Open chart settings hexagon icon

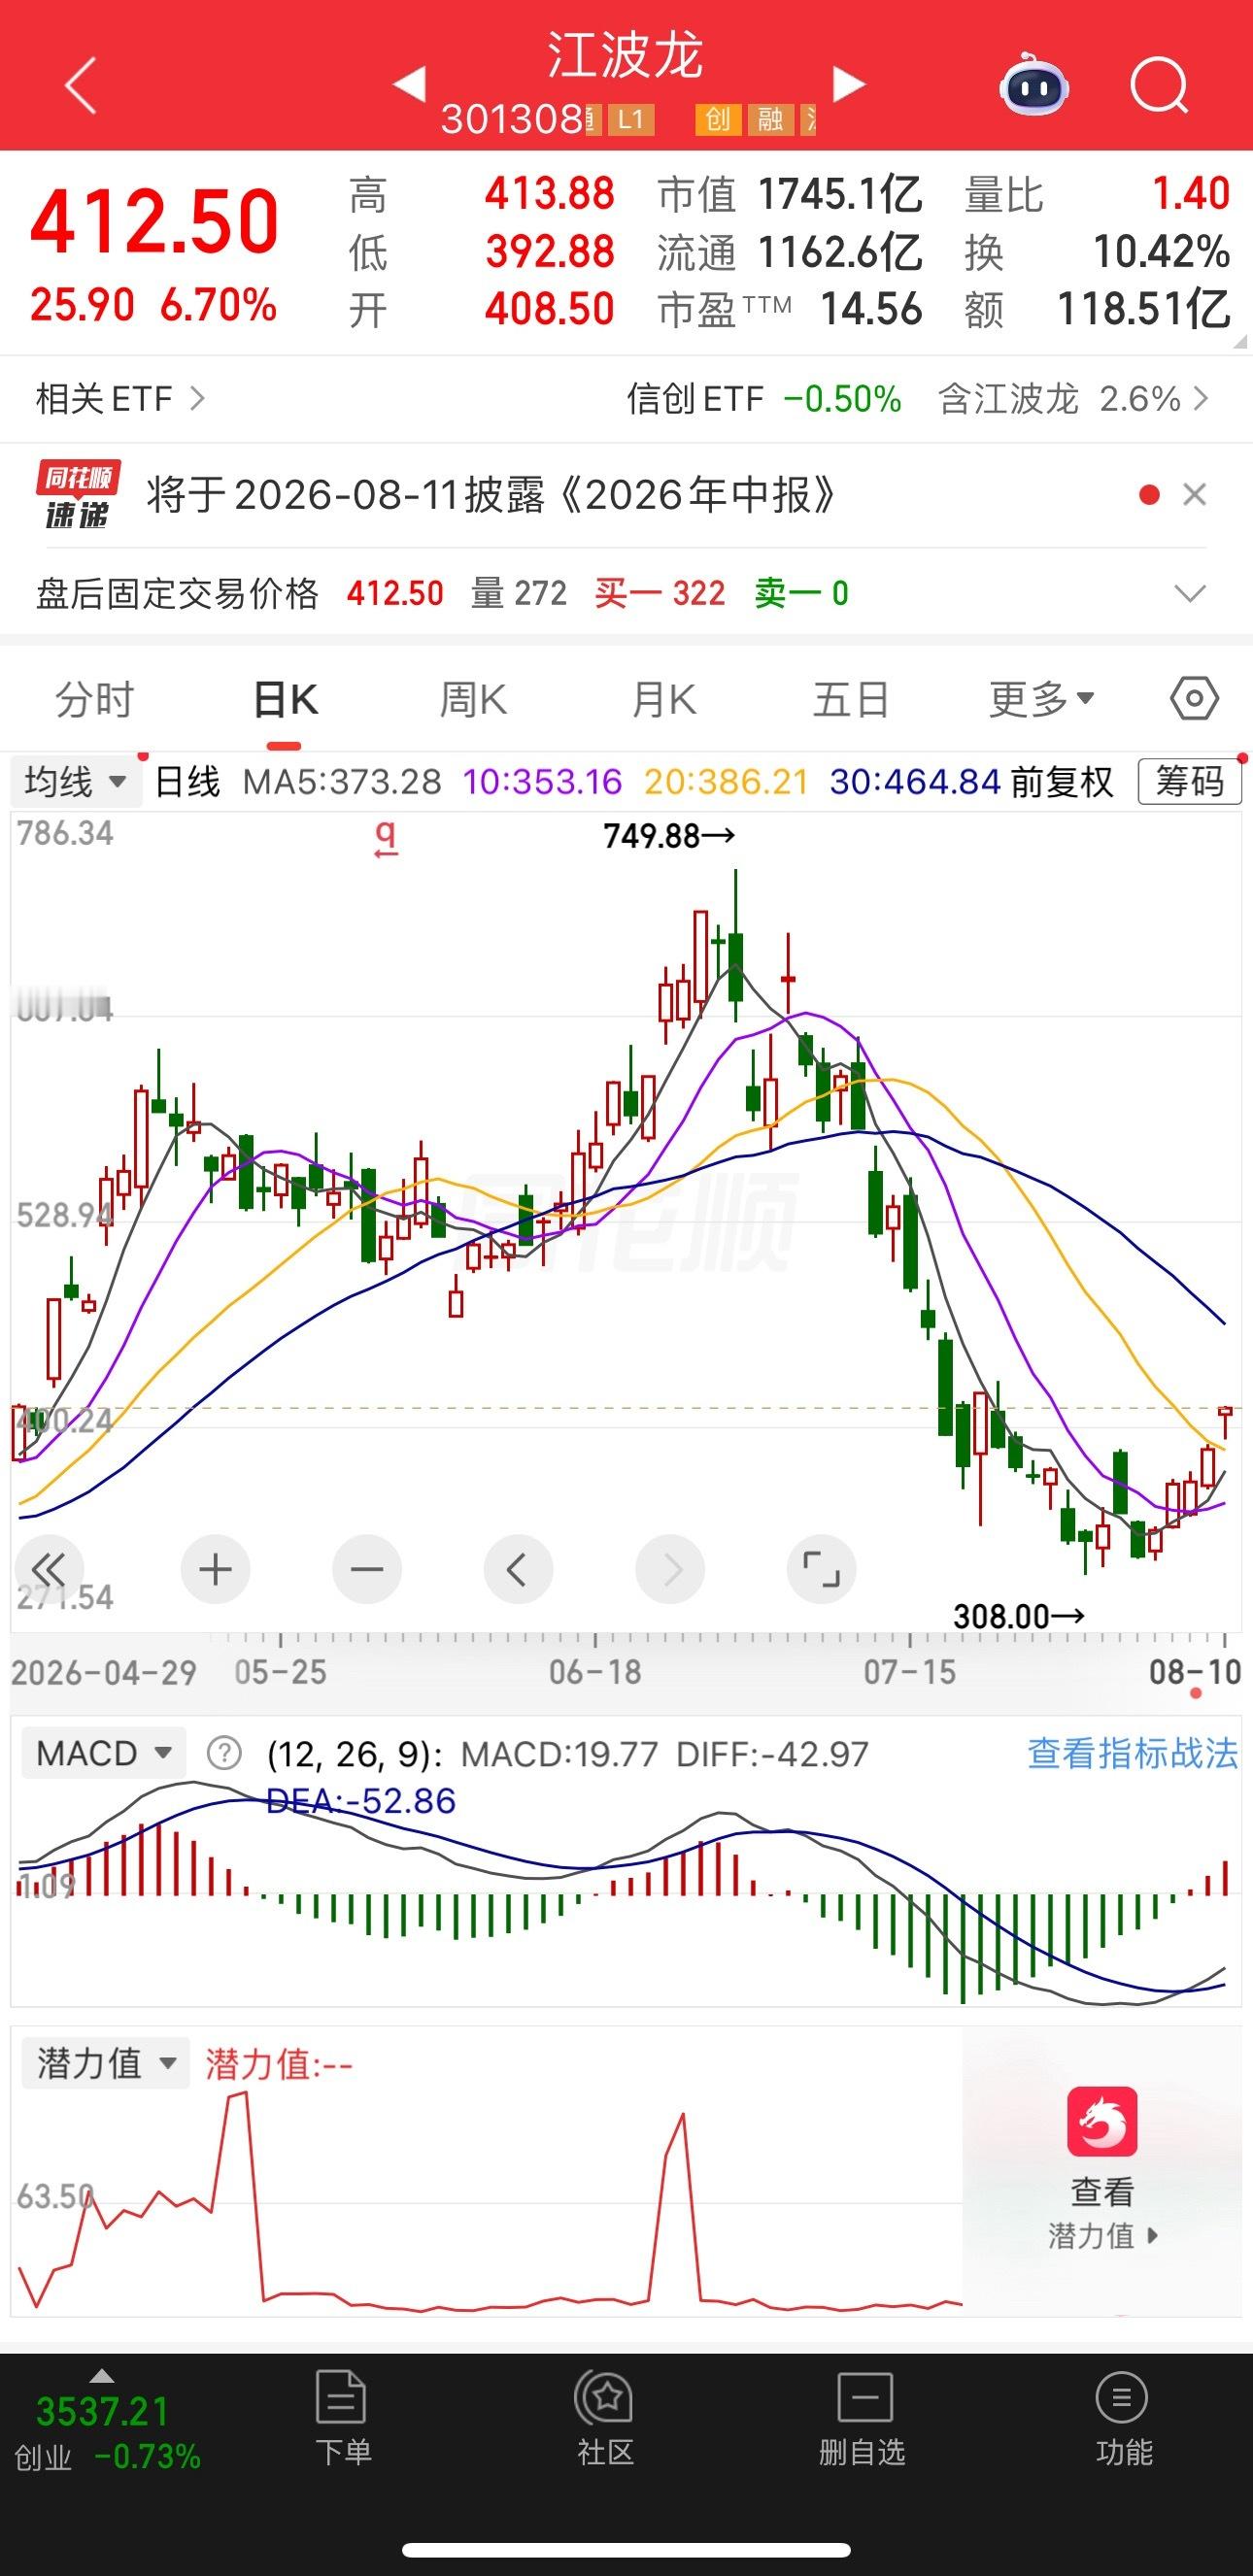click(1194, 698)
